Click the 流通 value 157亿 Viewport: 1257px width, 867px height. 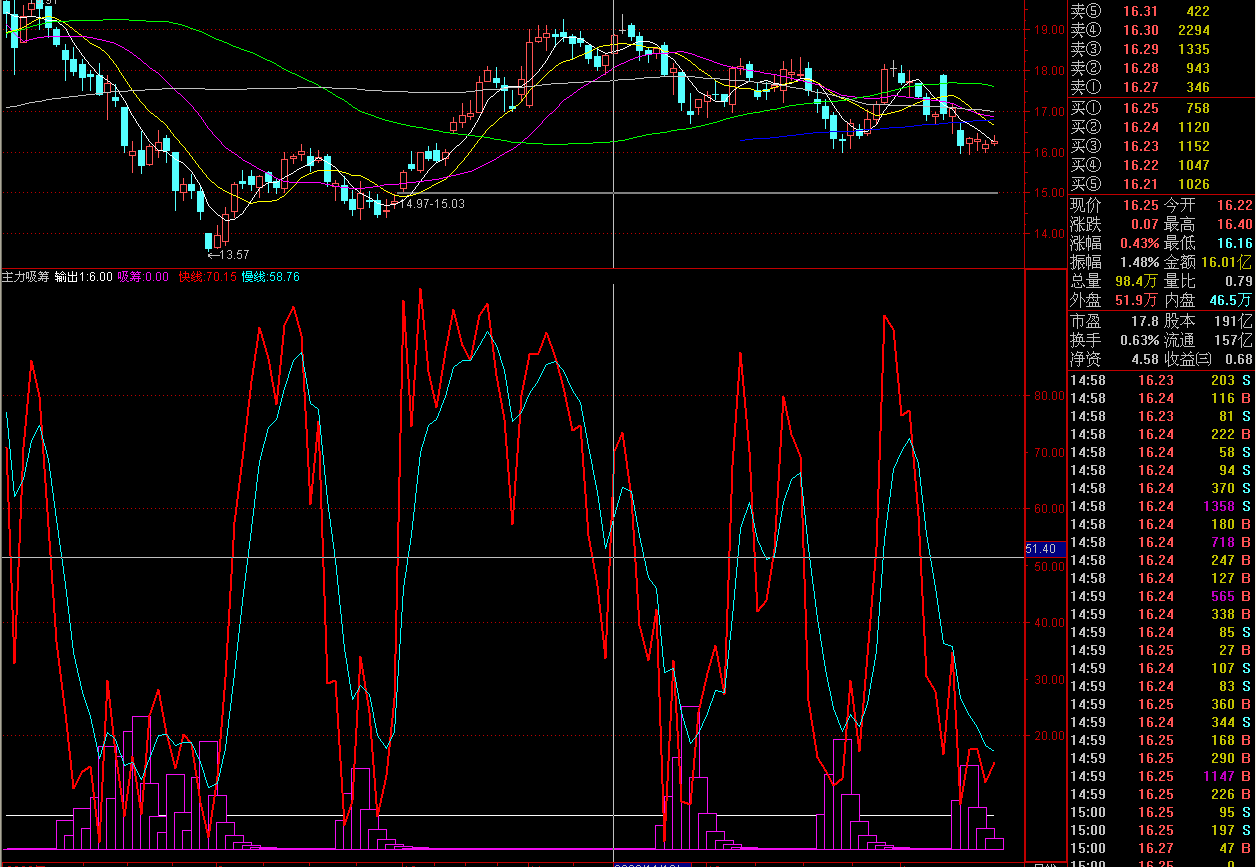[1234, 341]
